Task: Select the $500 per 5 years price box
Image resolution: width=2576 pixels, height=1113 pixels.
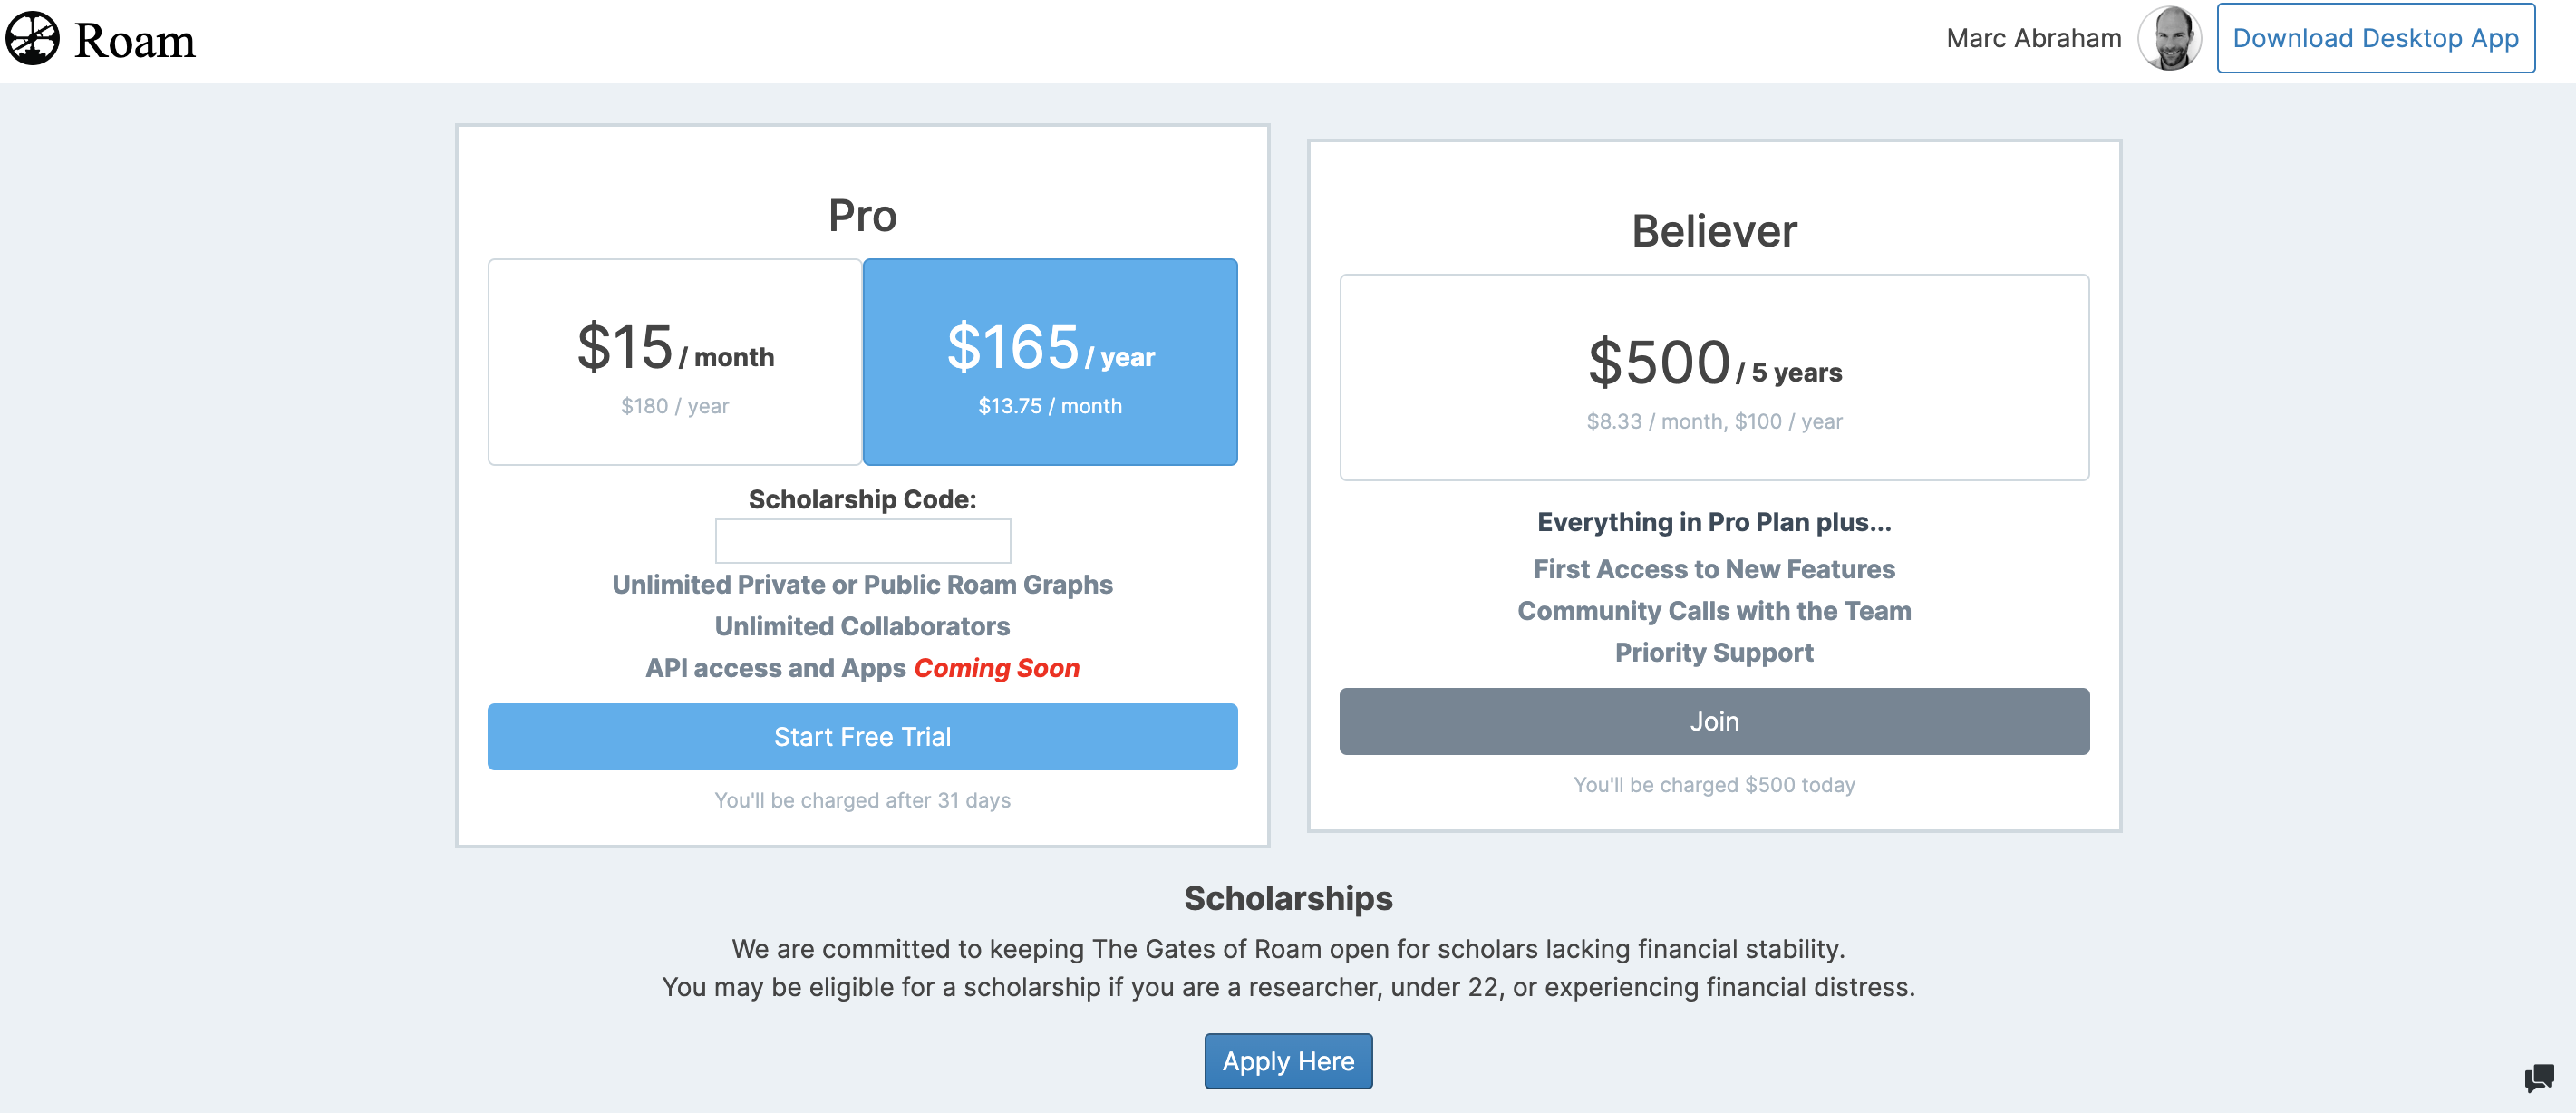Action: point(1714,377)
